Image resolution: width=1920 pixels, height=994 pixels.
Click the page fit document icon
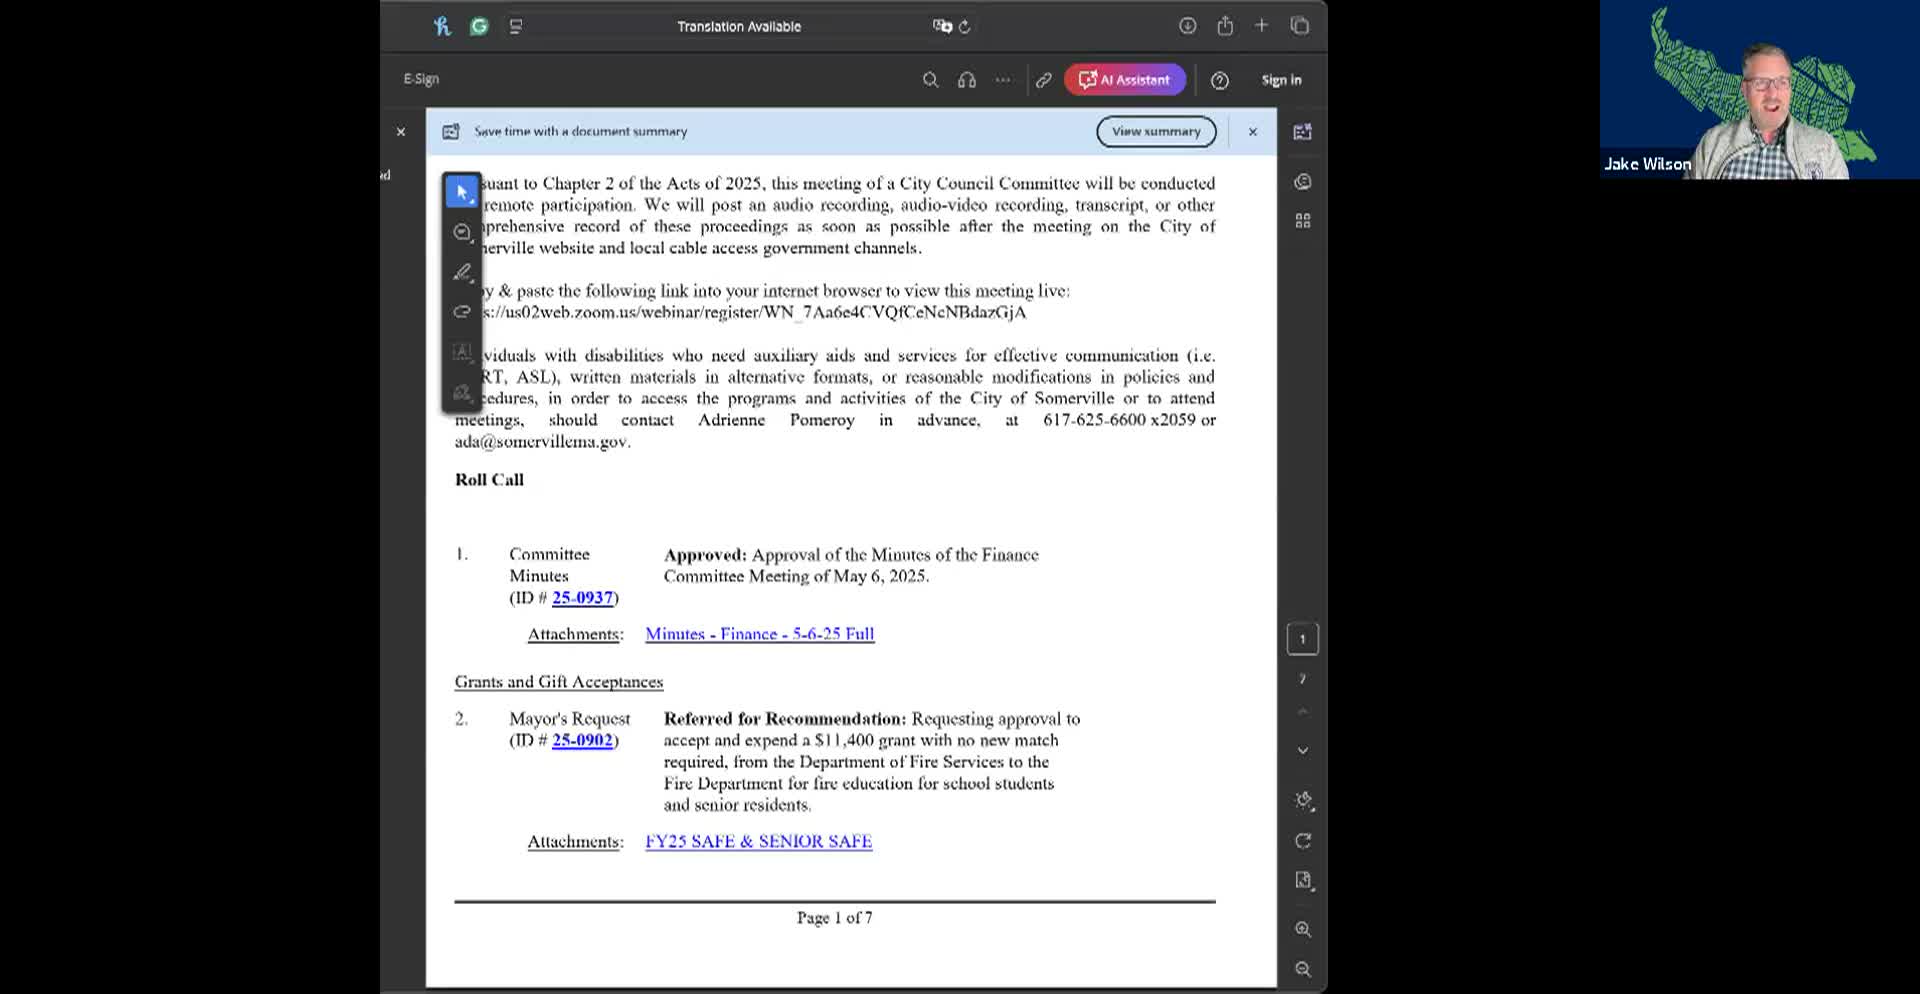pyautogui.click(x=1303, y=881)
